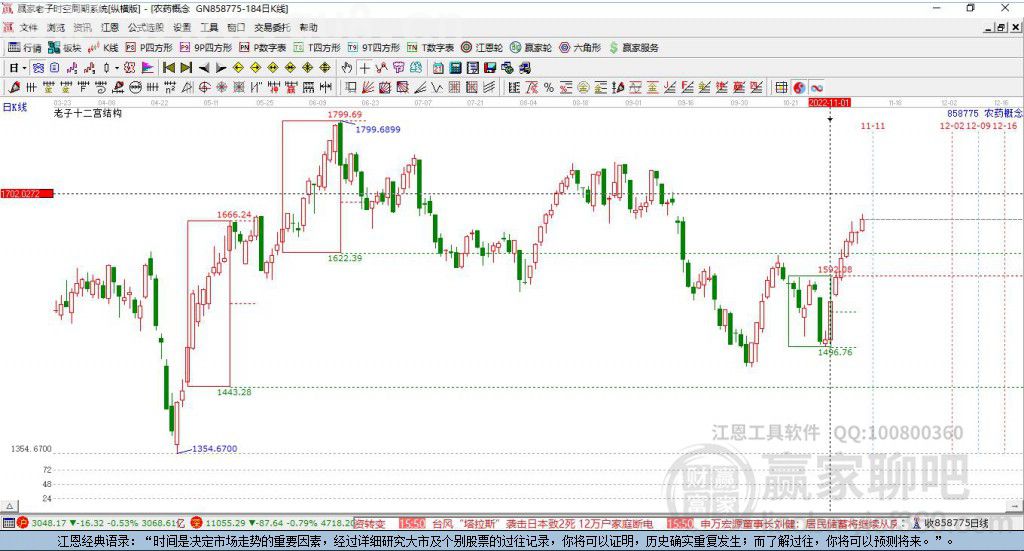Image resolution: width=1024 pixels, height=551 pixels.
Task: Click the 12-09 future date marker
Action: (978, 126)
